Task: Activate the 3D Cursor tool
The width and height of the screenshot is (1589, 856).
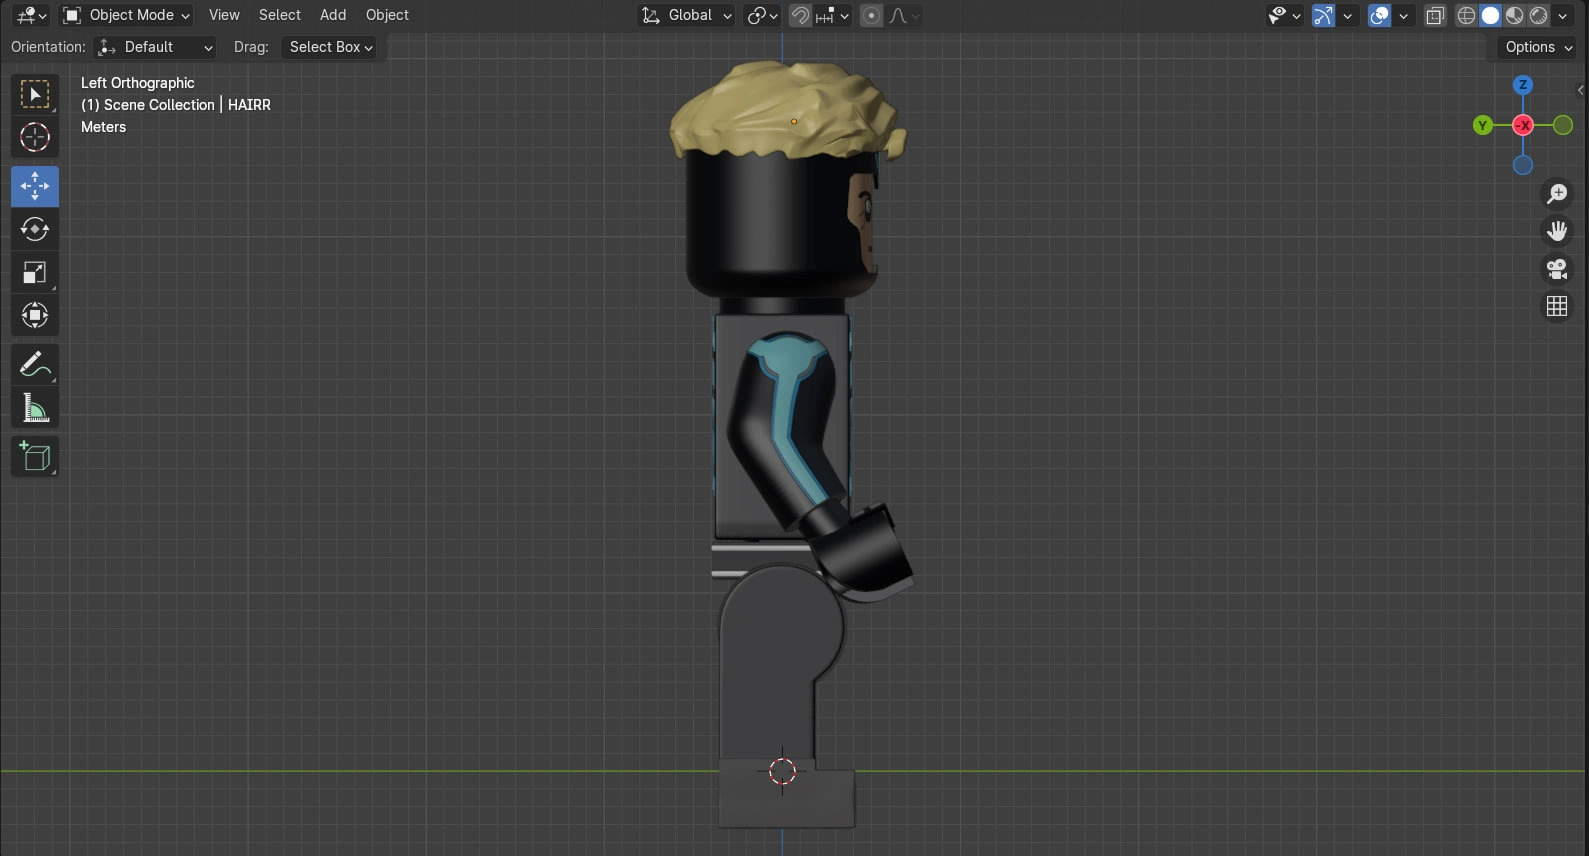Action: click(35, 137)
